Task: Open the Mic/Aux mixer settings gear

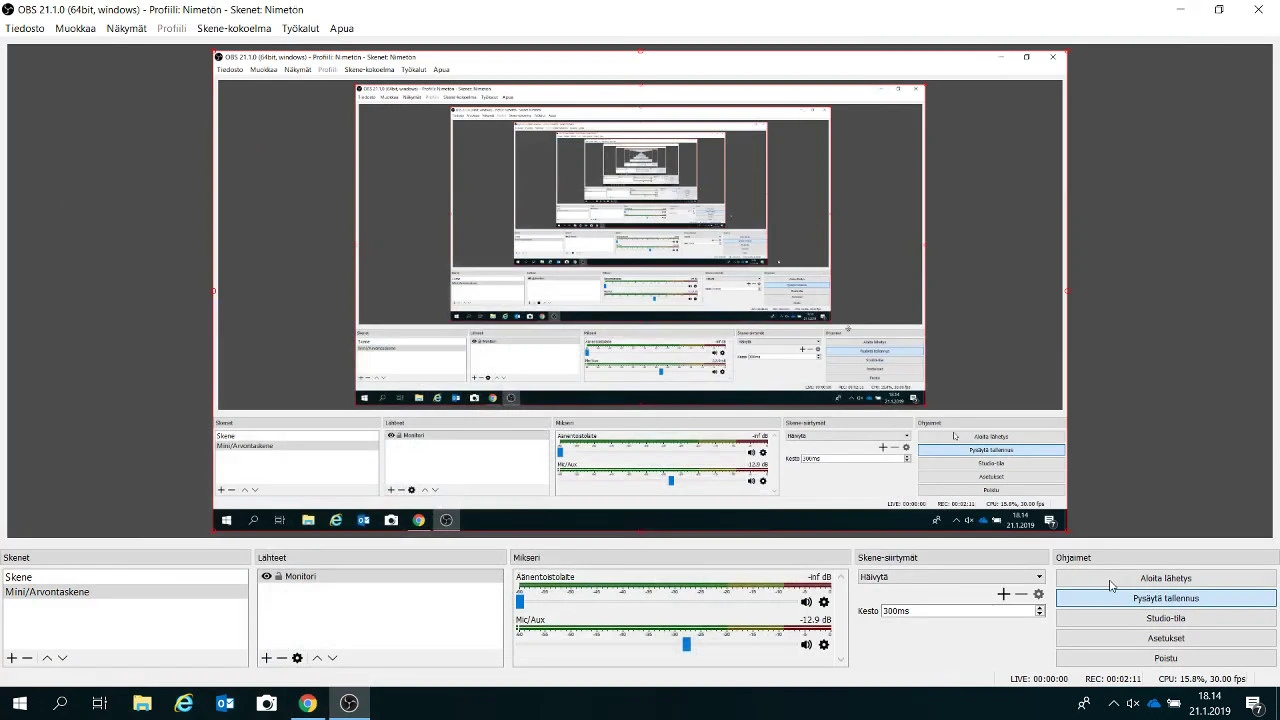Action: (824, 645)
